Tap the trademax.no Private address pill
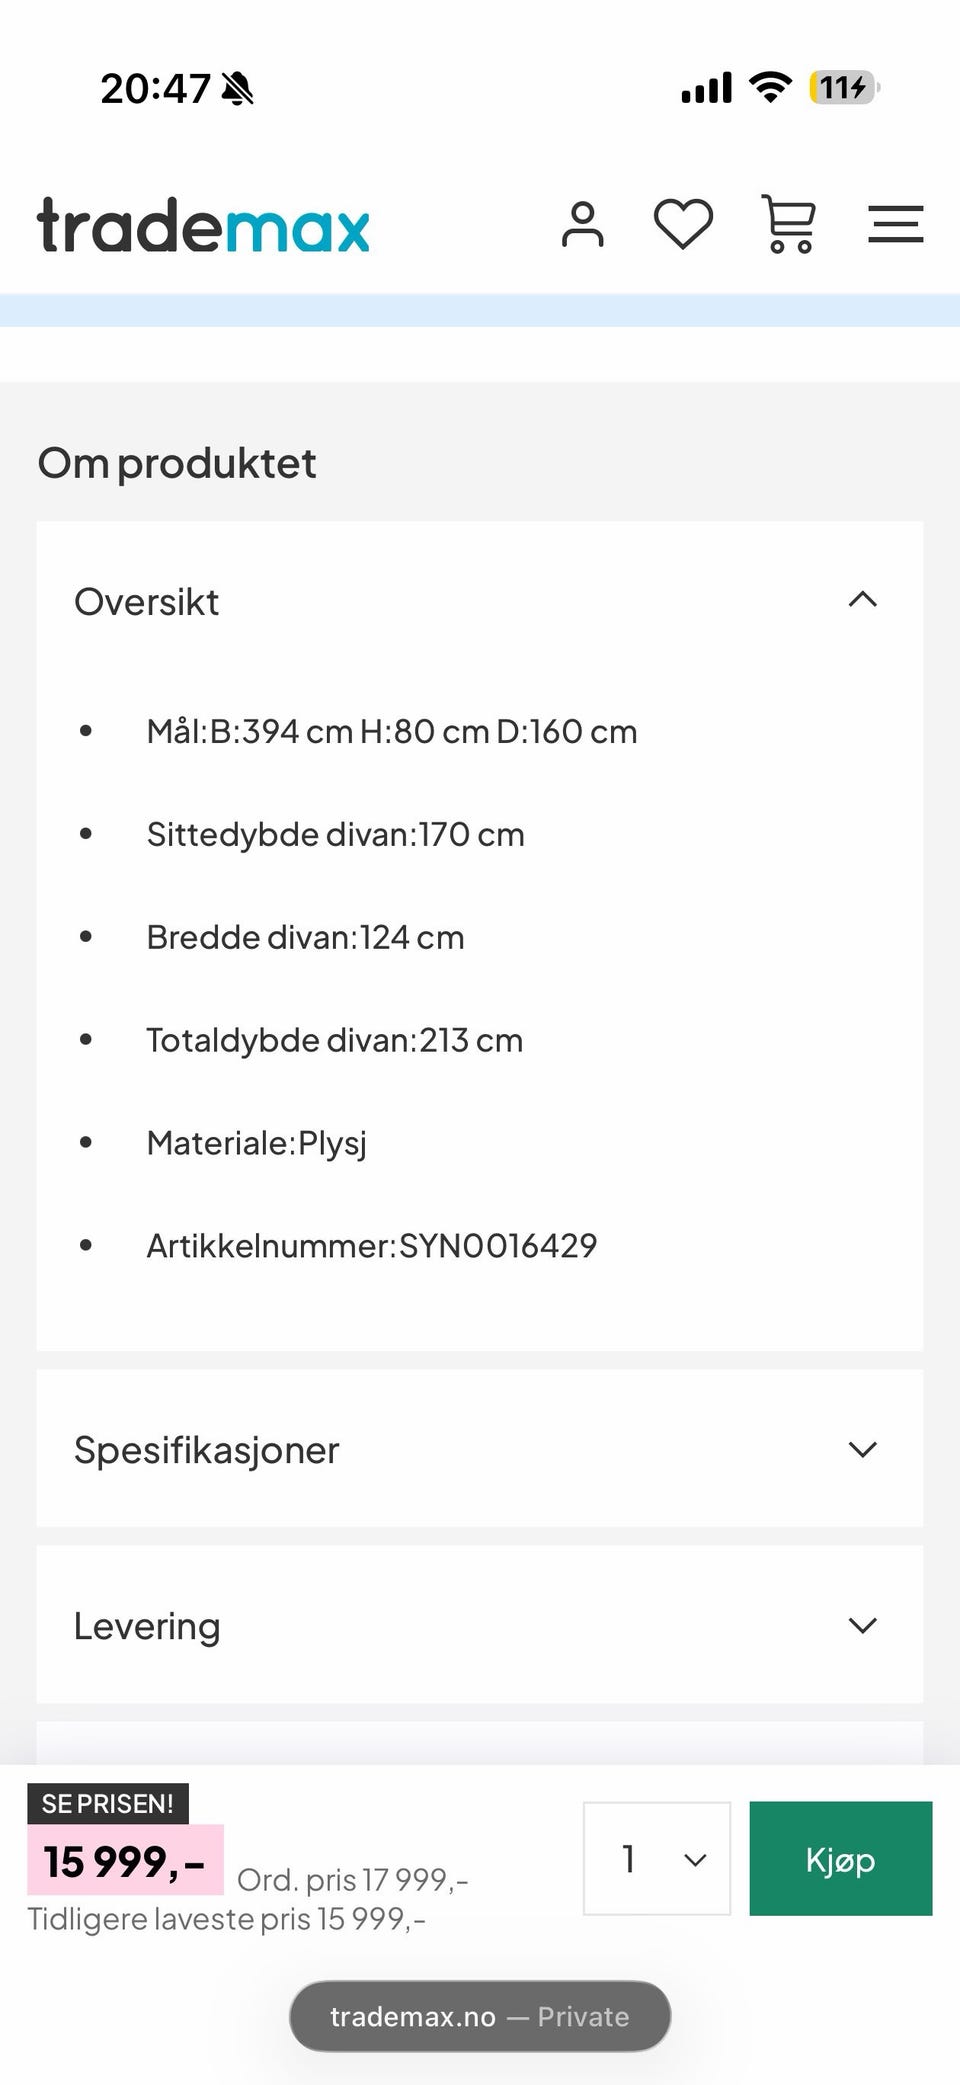Viewport: 960px width, 2085px height. 480,2016
